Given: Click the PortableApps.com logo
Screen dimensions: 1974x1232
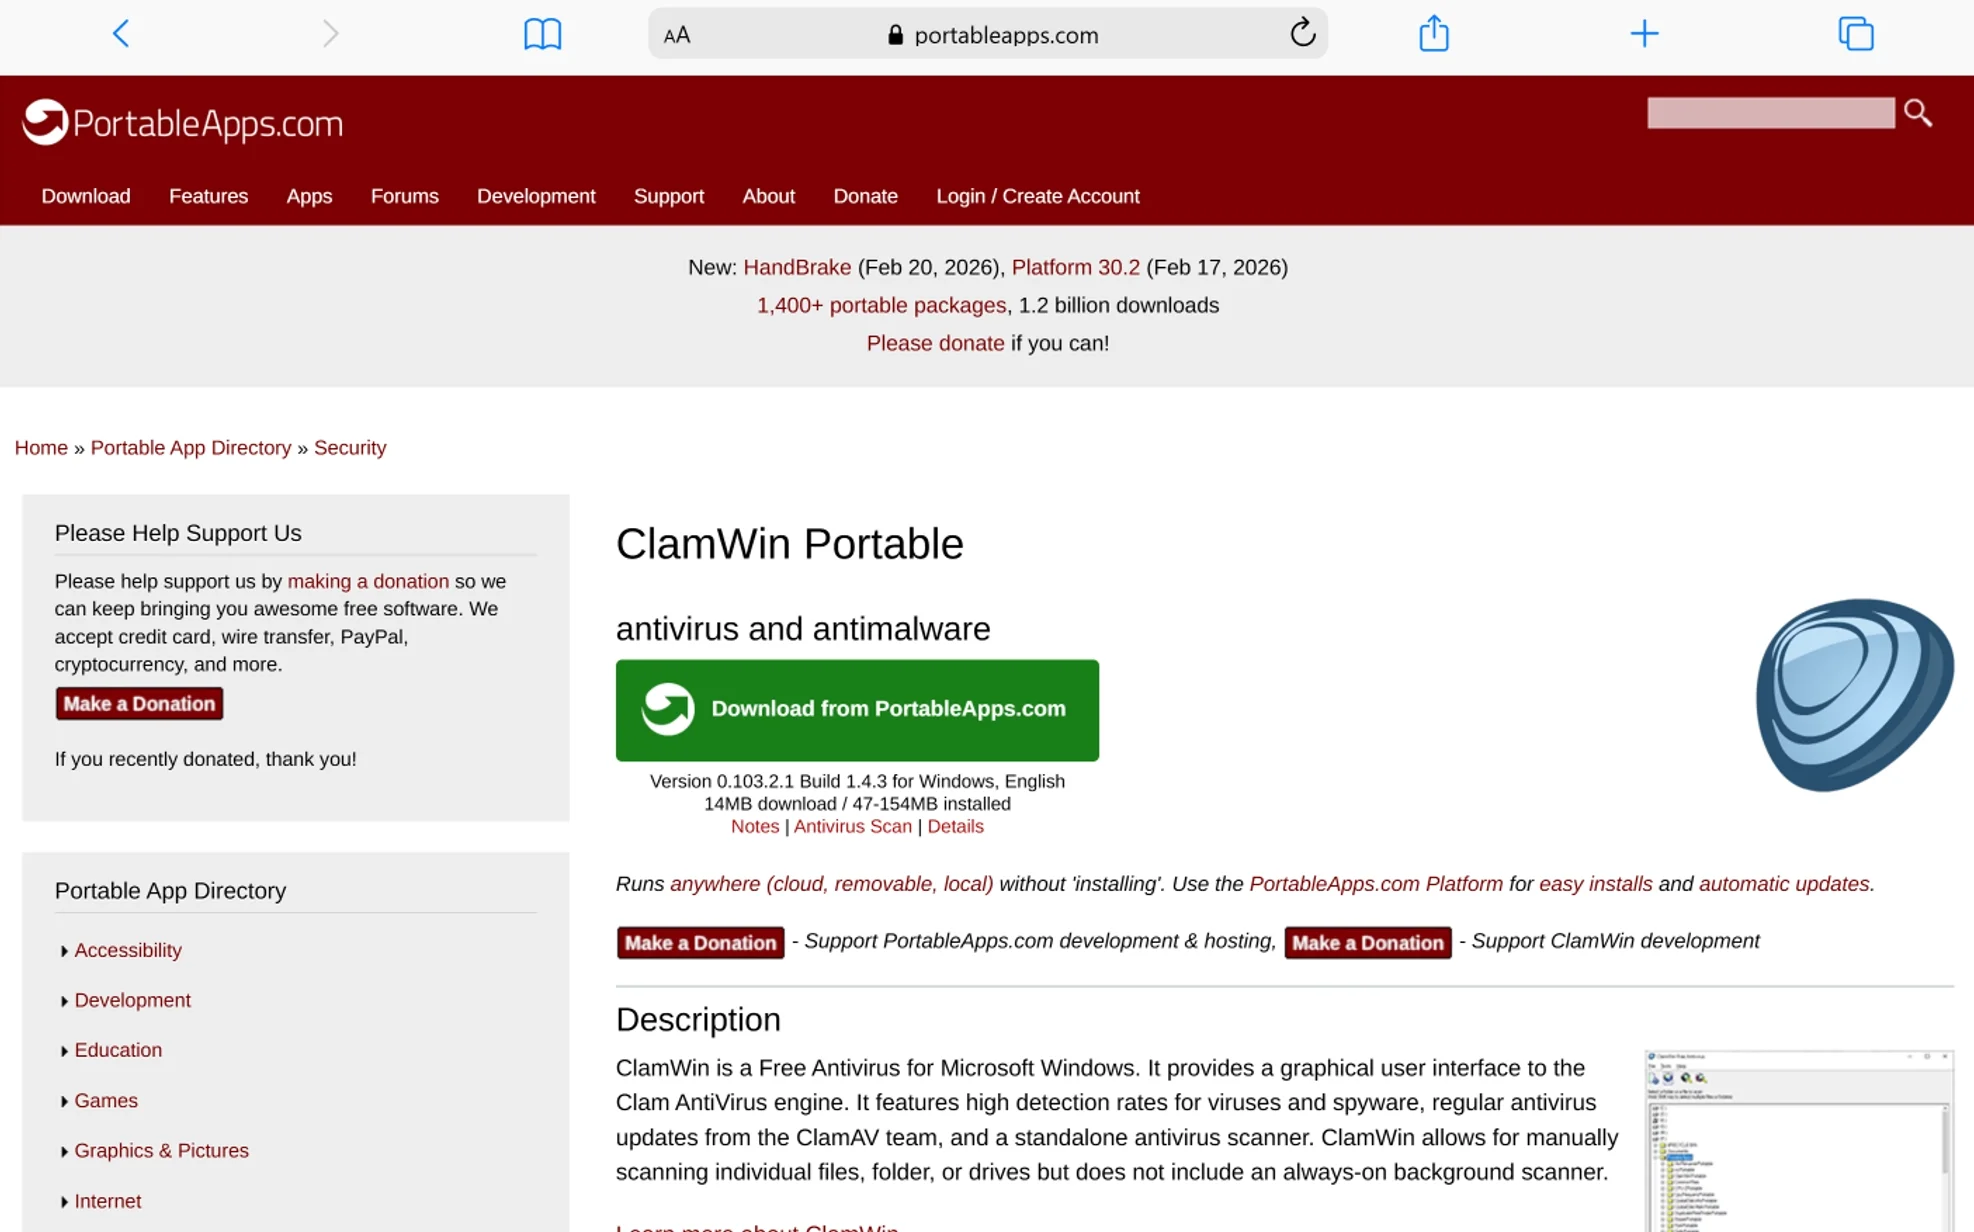Looking at the screenshot, I should click(183, 123).
